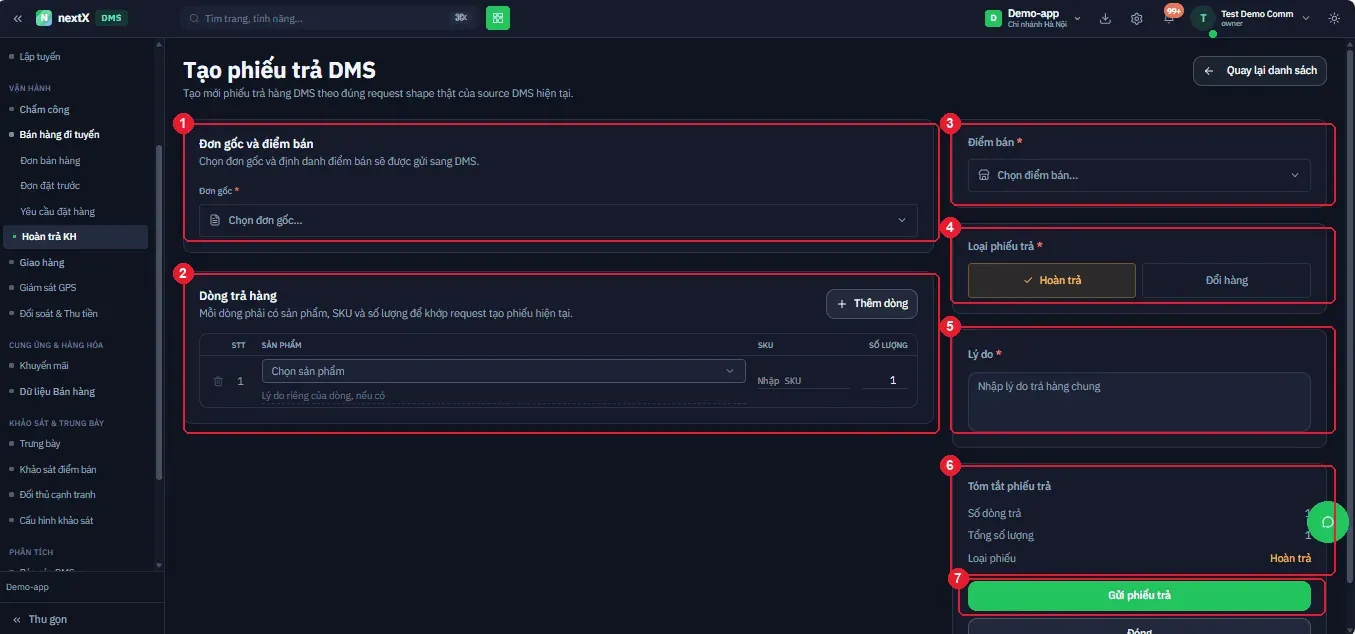Open Khảo sát điểm bán in sidebar
The height and width of the screenshot is (634, 1355).
pos(58,469)
